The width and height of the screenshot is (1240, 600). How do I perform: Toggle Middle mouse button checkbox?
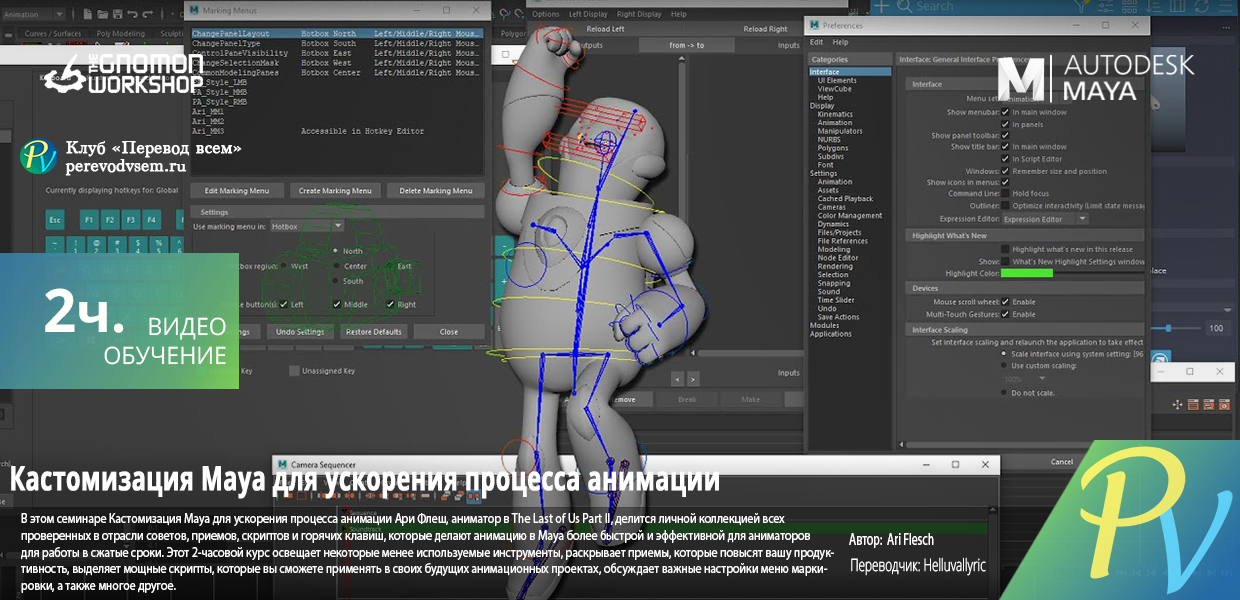pos(335,304)
